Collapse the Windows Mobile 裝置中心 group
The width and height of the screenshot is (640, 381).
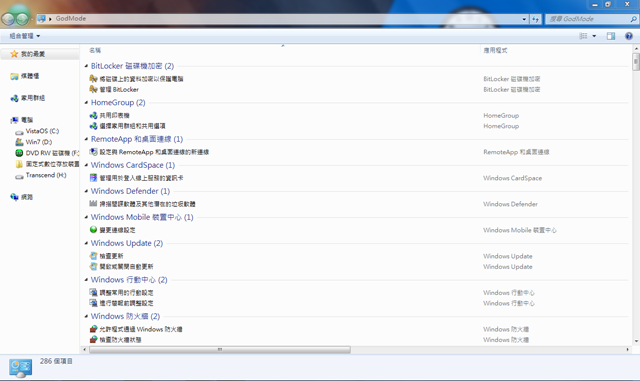[x=86, y=217]
